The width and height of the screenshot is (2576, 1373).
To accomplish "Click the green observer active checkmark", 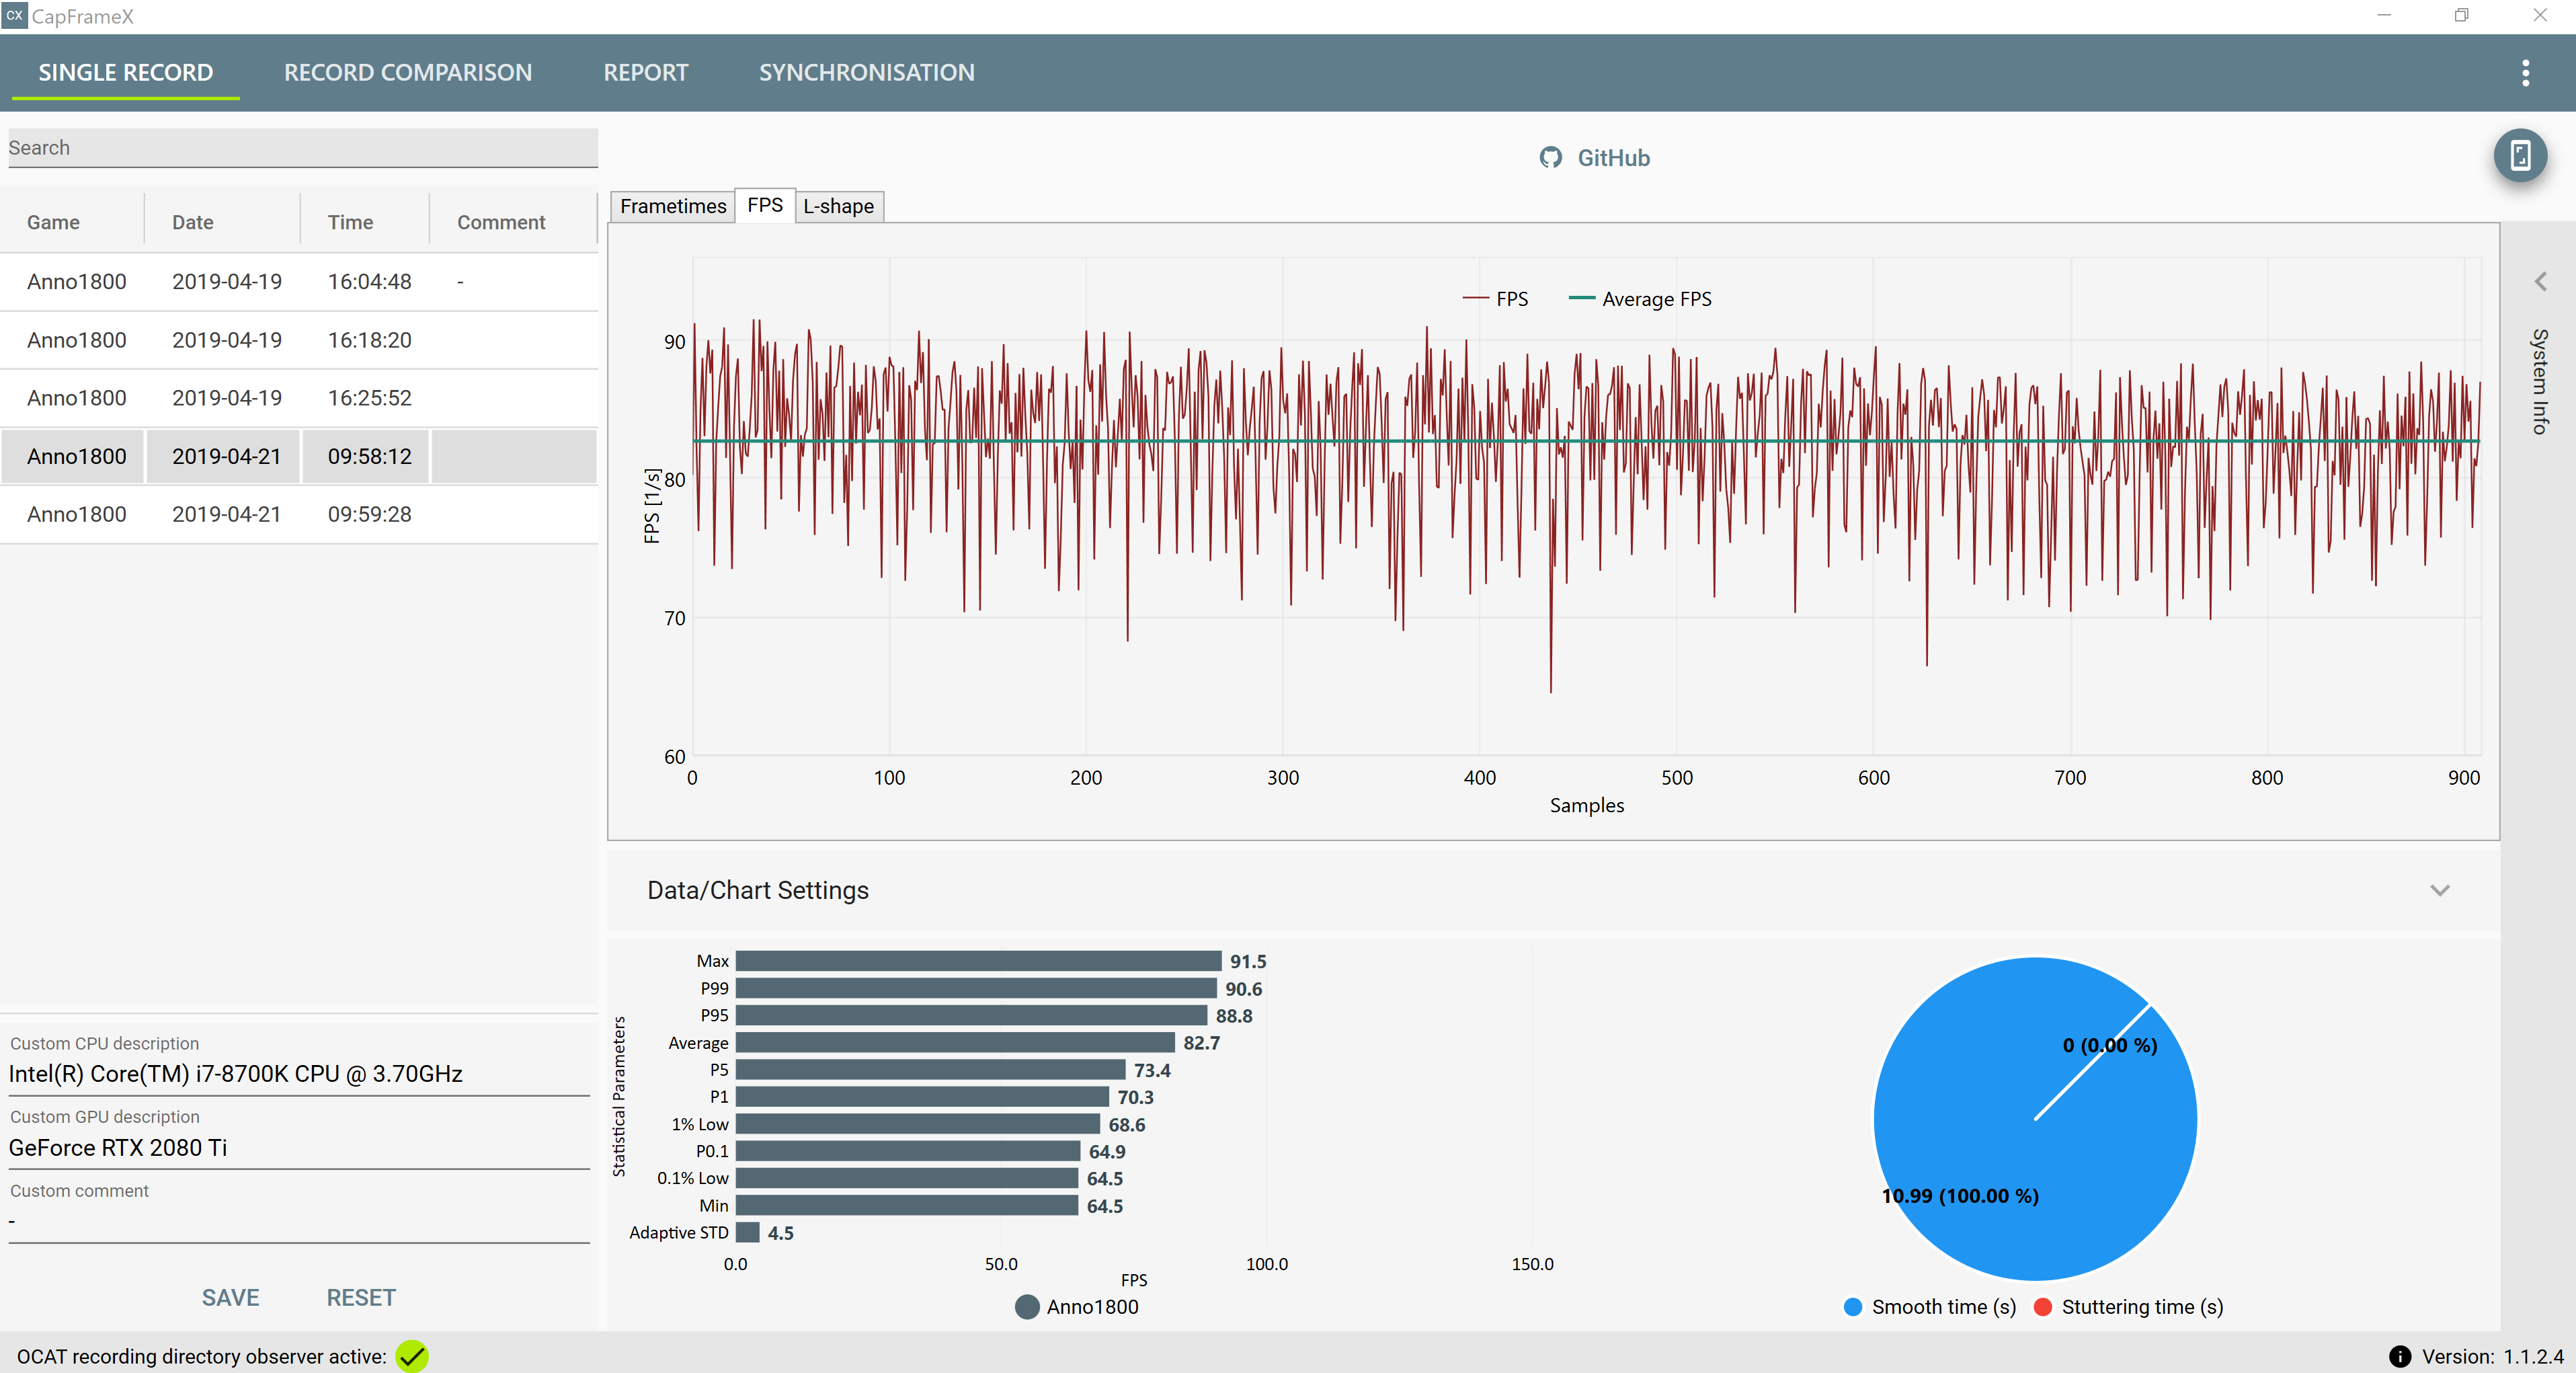I will click(412, 1356).
